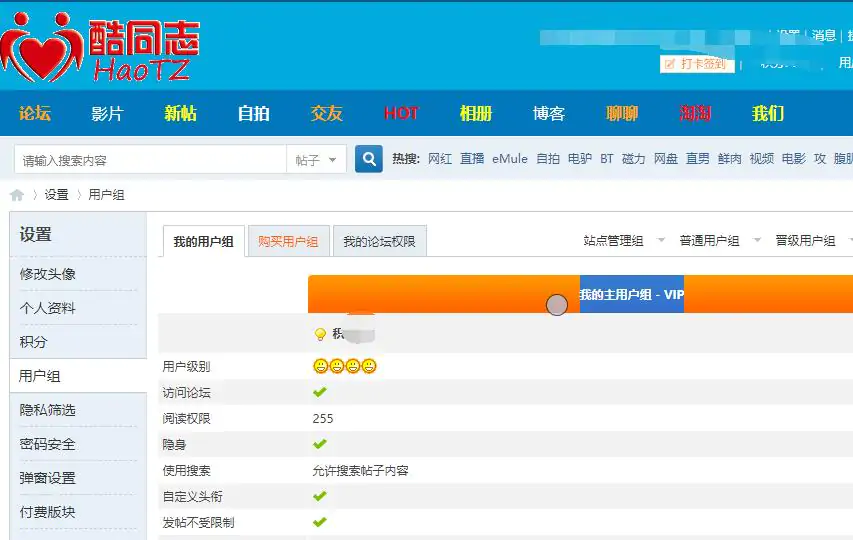
Task: Click hot search term 自拍
Action: [x=548, y=159]
